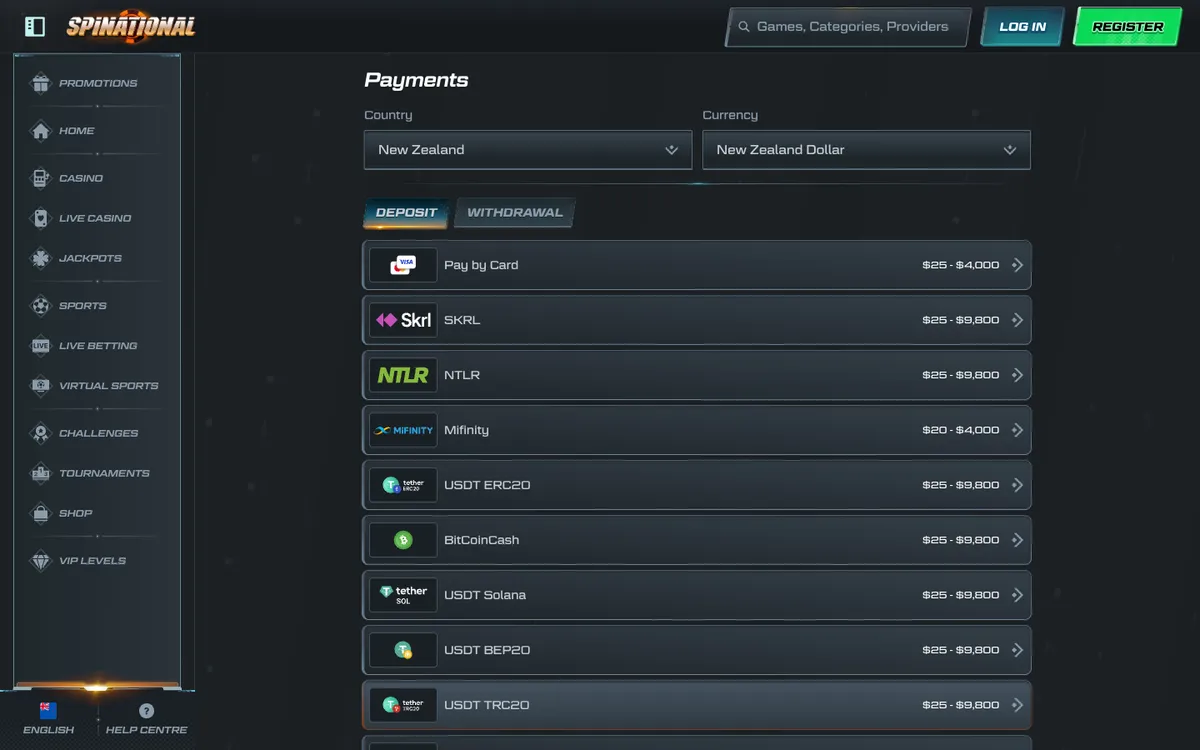Select USDT Solana payment label
The height and width of the screenshot is (750, 1200).
[485, 595]
